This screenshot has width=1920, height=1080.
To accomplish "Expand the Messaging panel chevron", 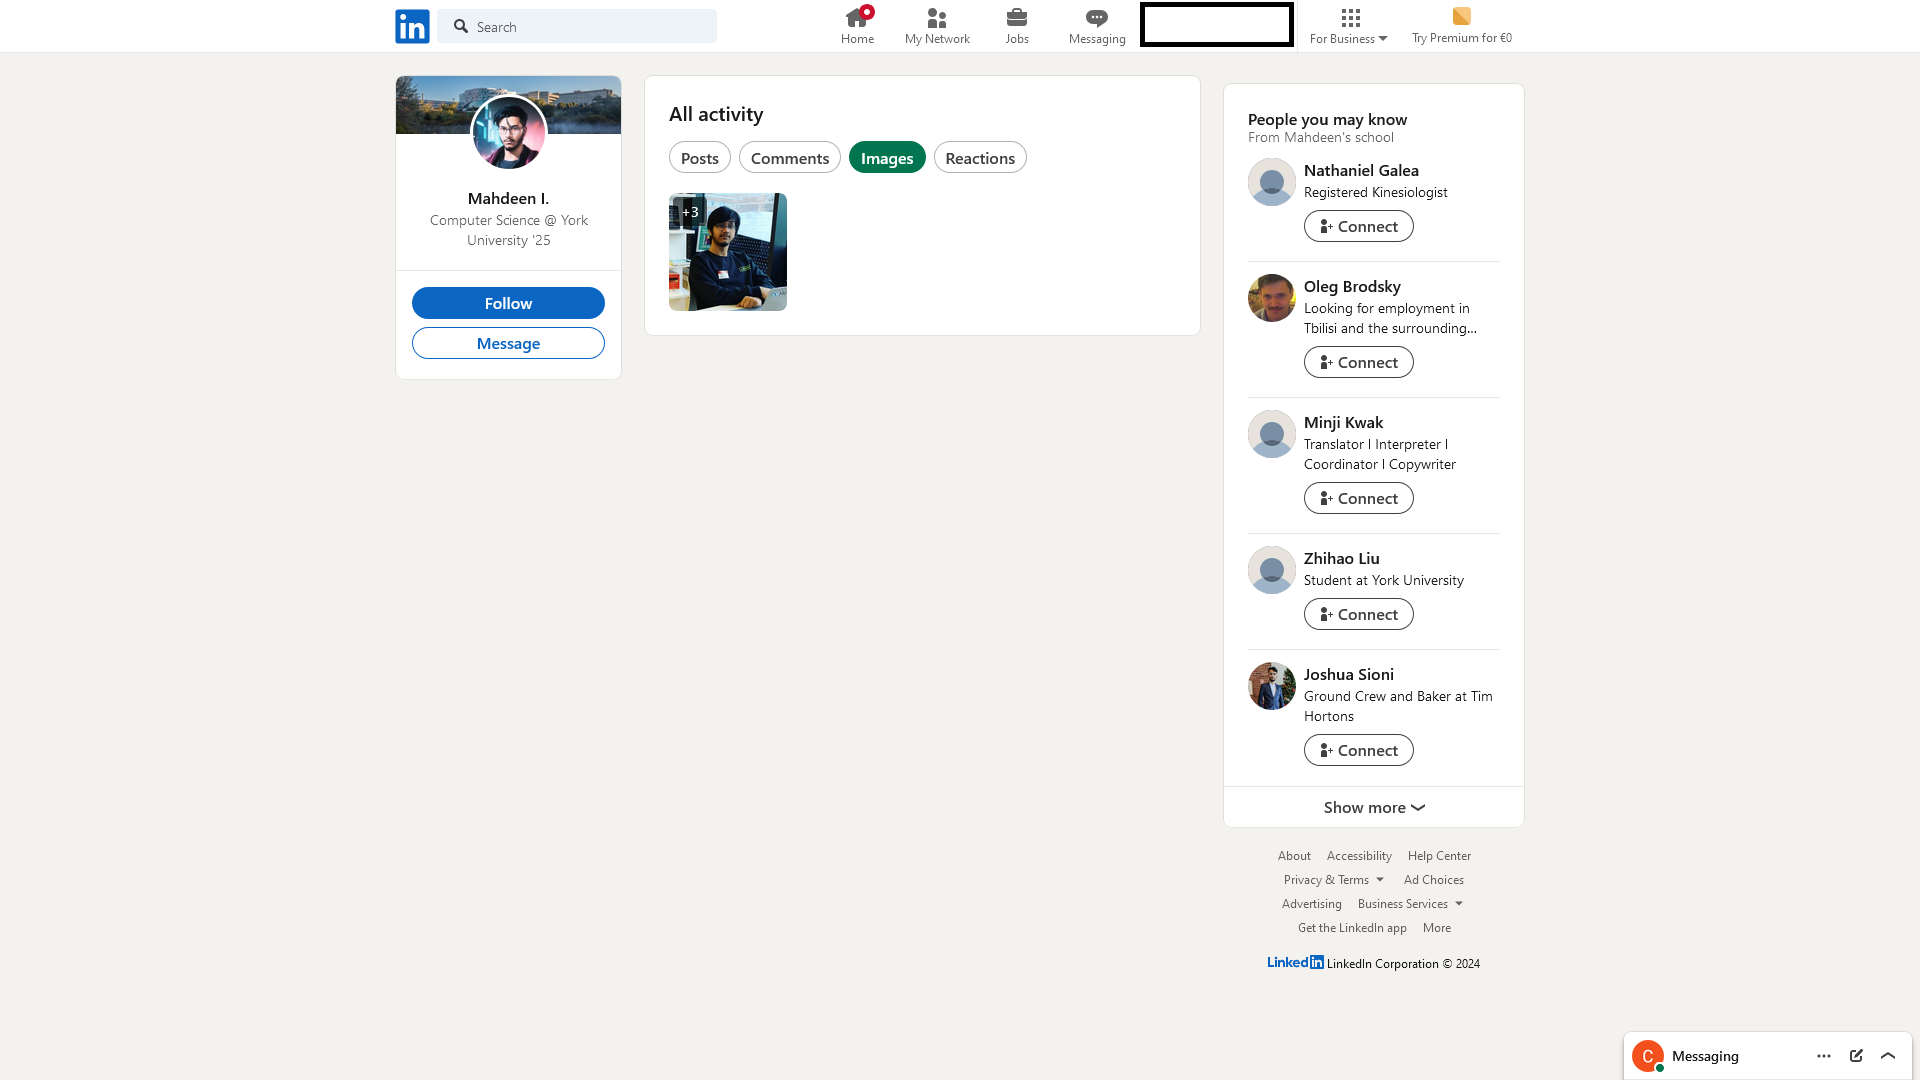I will pyautogui.click(x=1888, y=1056).
